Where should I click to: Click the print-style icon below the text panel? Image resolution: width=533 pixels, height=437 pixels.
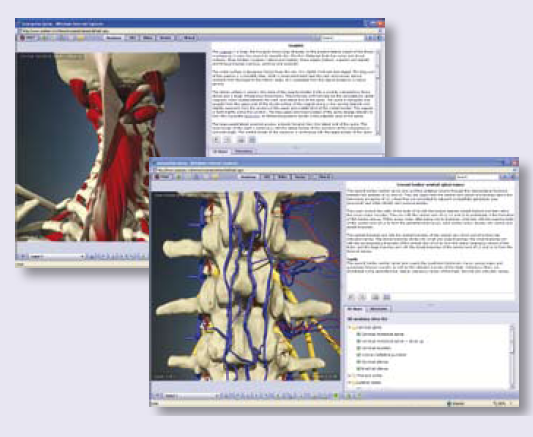(x=375, y=297)
